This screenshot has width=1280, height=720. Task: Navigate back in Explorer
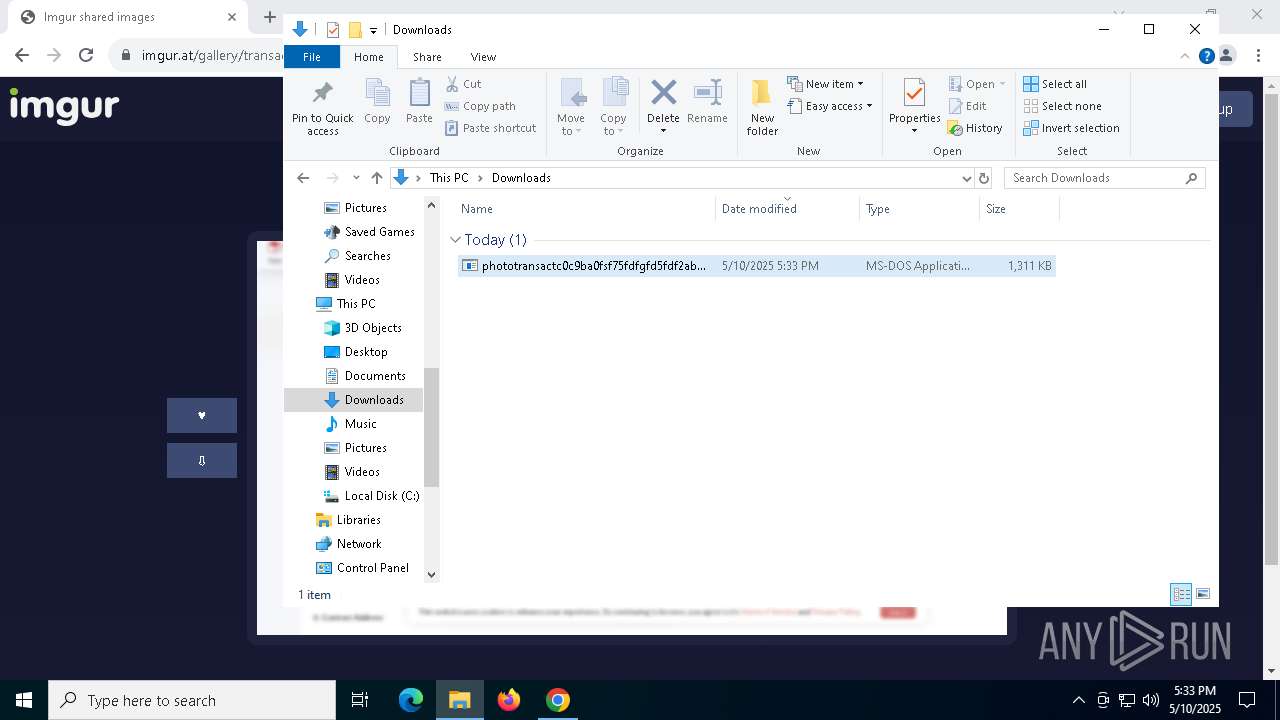pyautogui.click(x=303, y=178)
